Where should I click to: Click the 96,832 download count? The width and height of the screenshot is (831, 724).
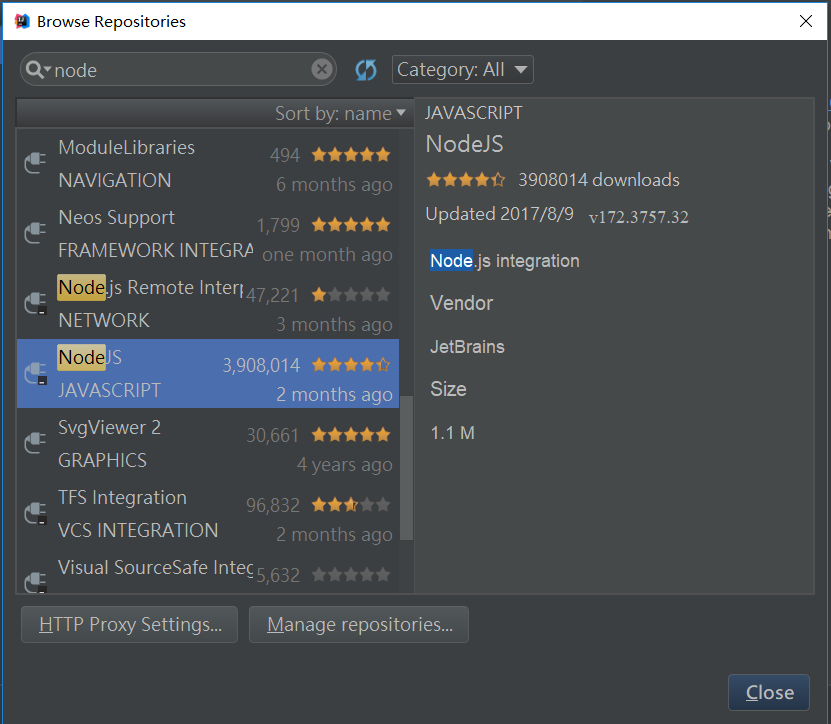[272, 505]
